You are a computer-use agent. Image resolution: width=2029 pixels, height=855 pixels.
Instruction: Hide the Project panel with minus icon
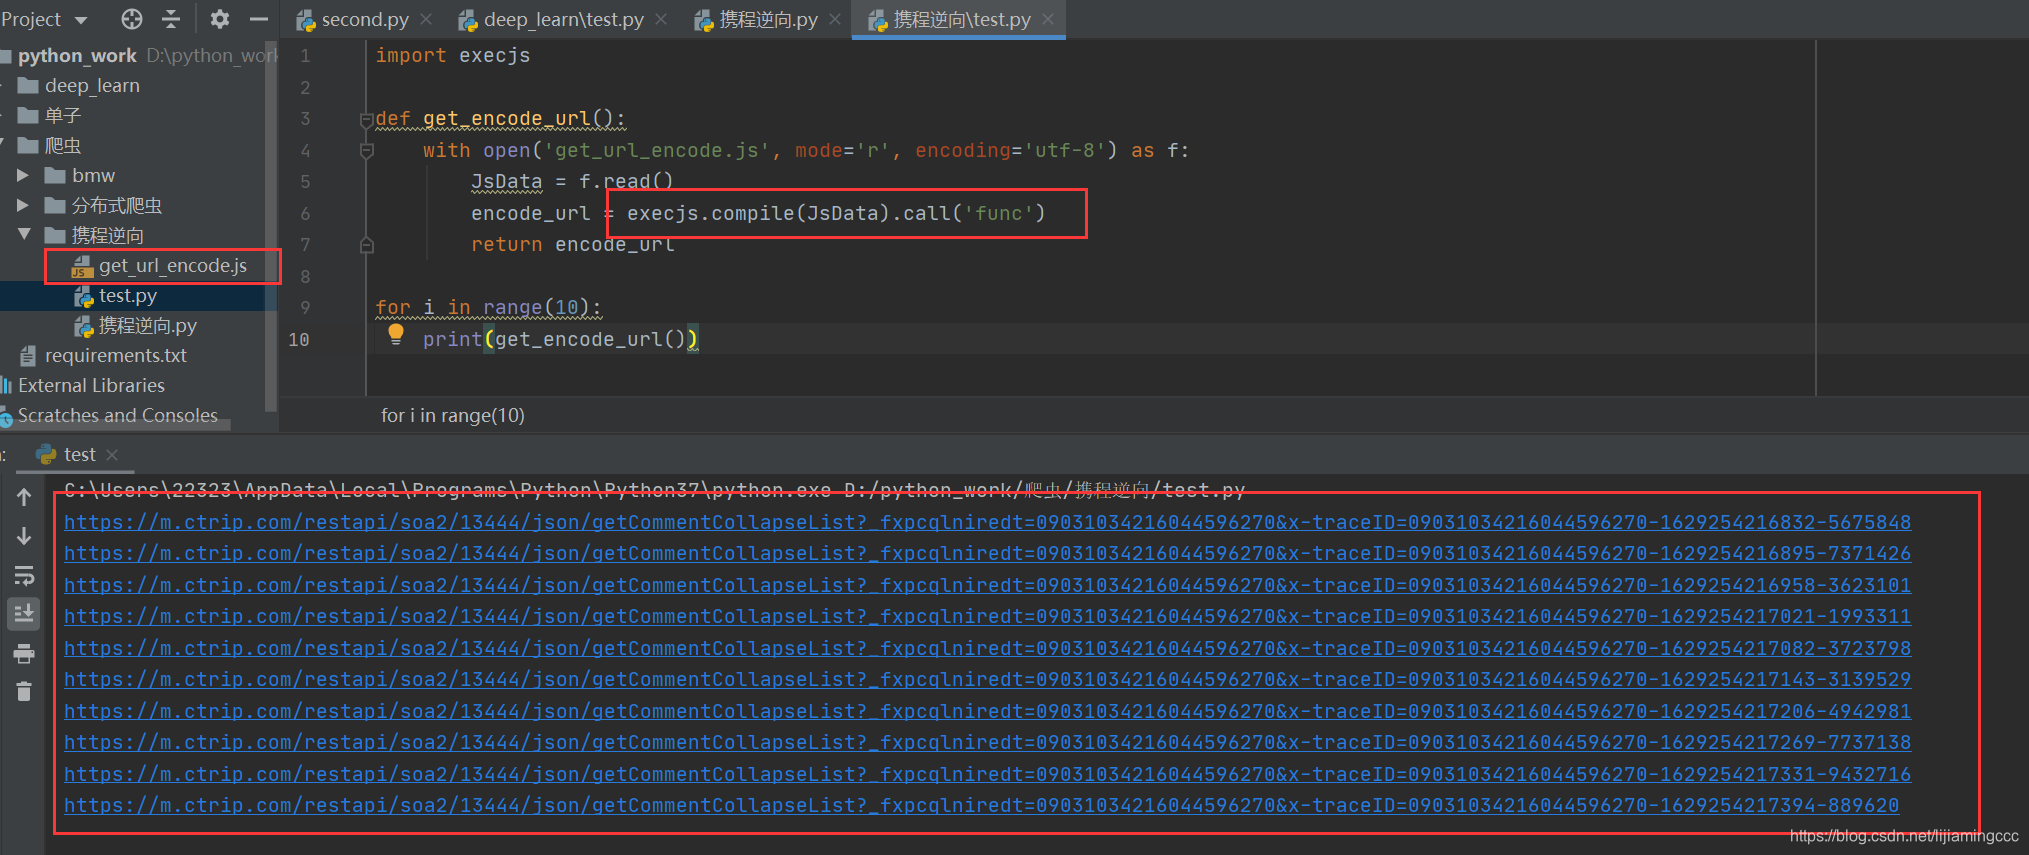click(x=259, y=19)
